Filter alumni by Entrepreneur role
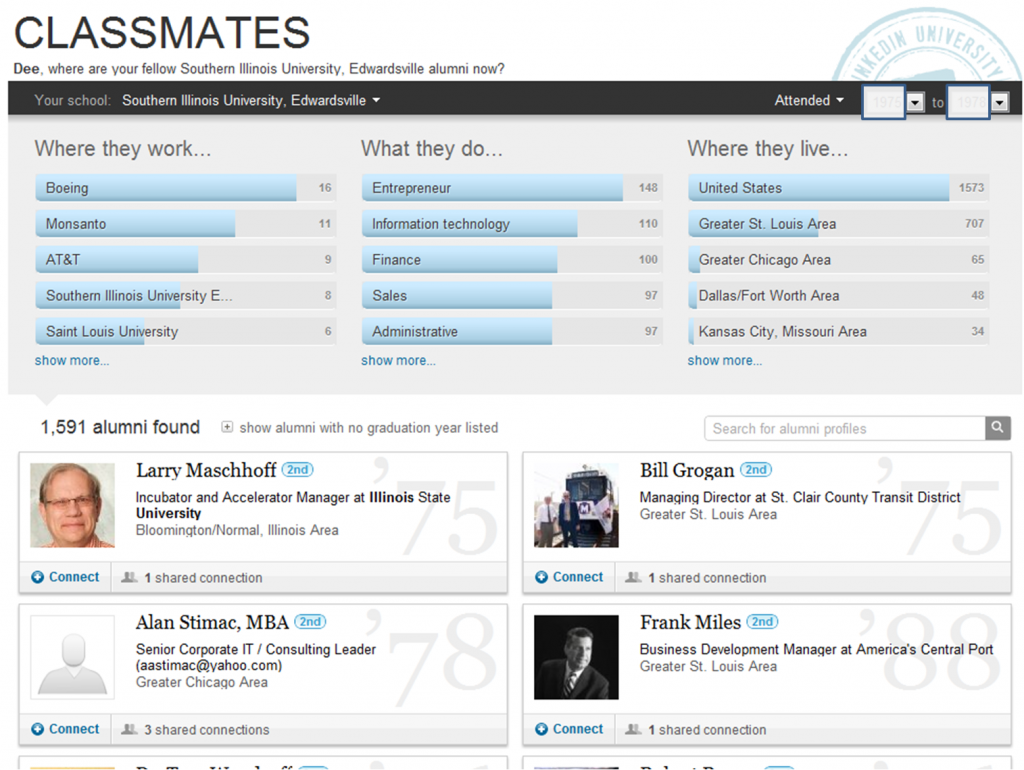 tap(512, 188)
